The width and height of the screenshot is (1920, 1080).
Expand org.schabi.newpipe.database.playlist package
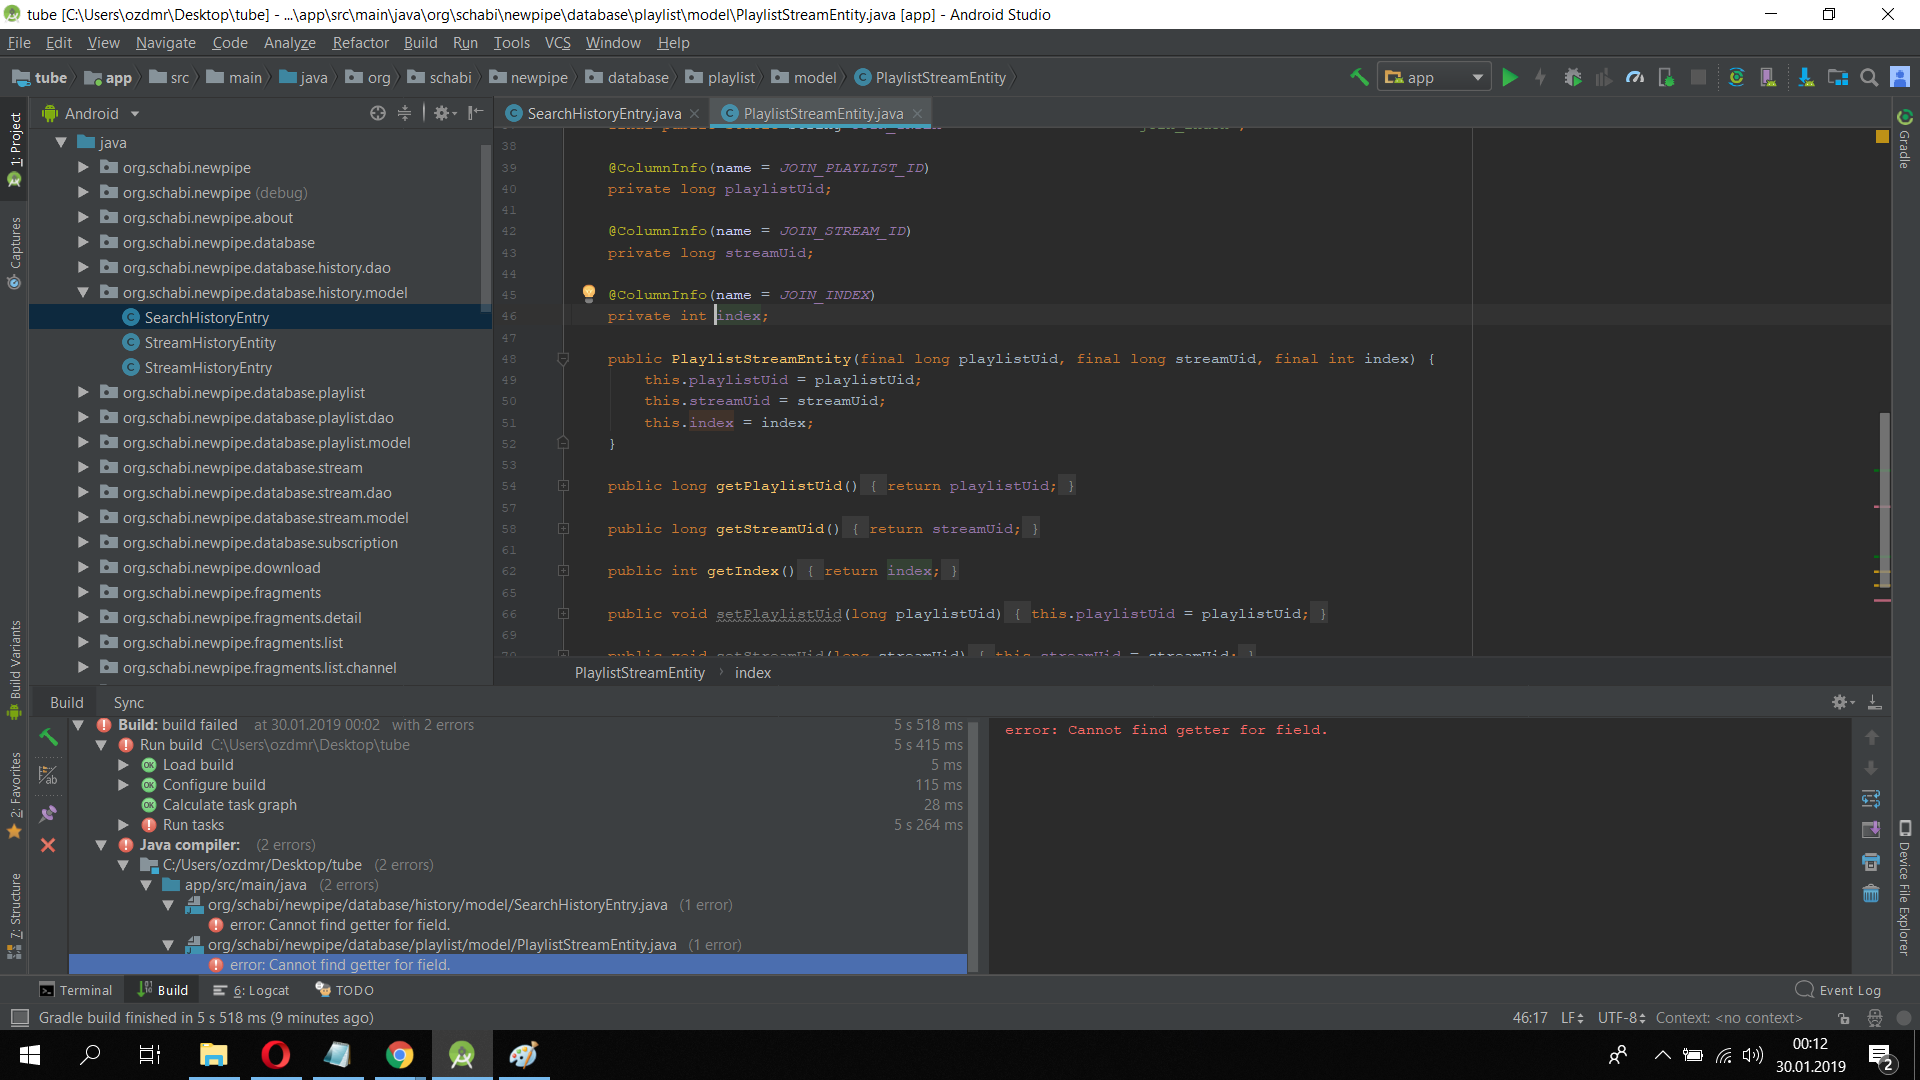click(x=84, y=392)
